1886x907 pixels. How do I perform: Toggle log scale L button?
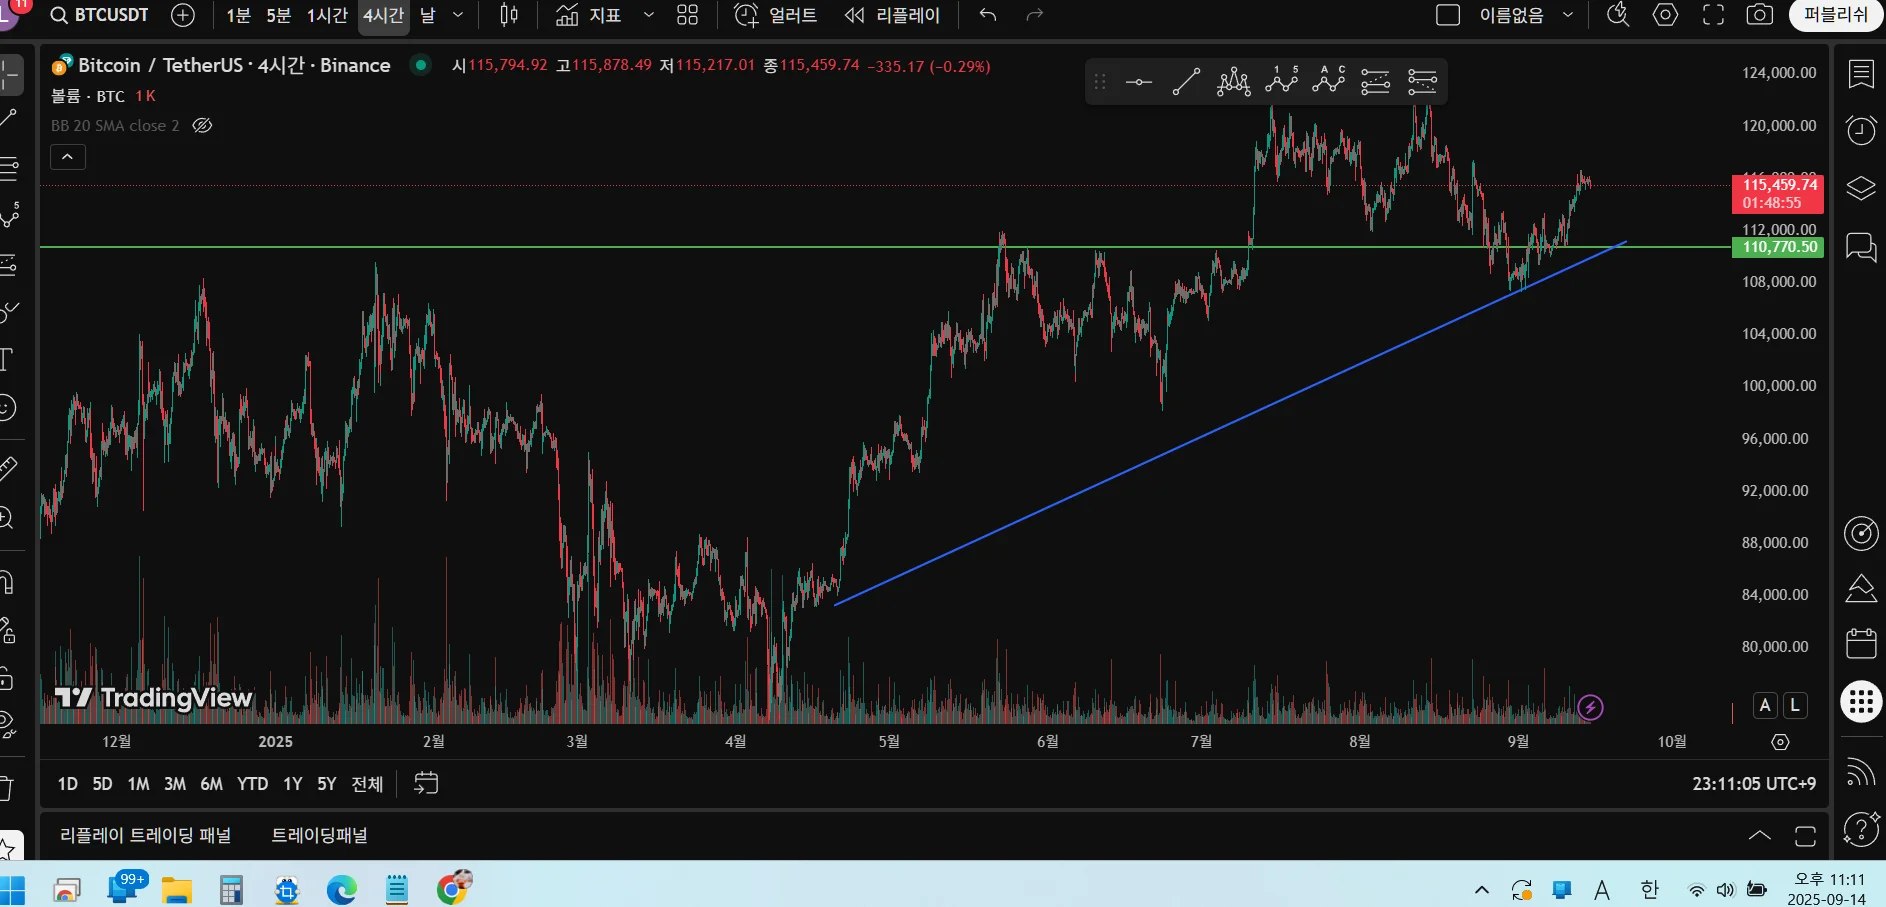(1795, 706)
